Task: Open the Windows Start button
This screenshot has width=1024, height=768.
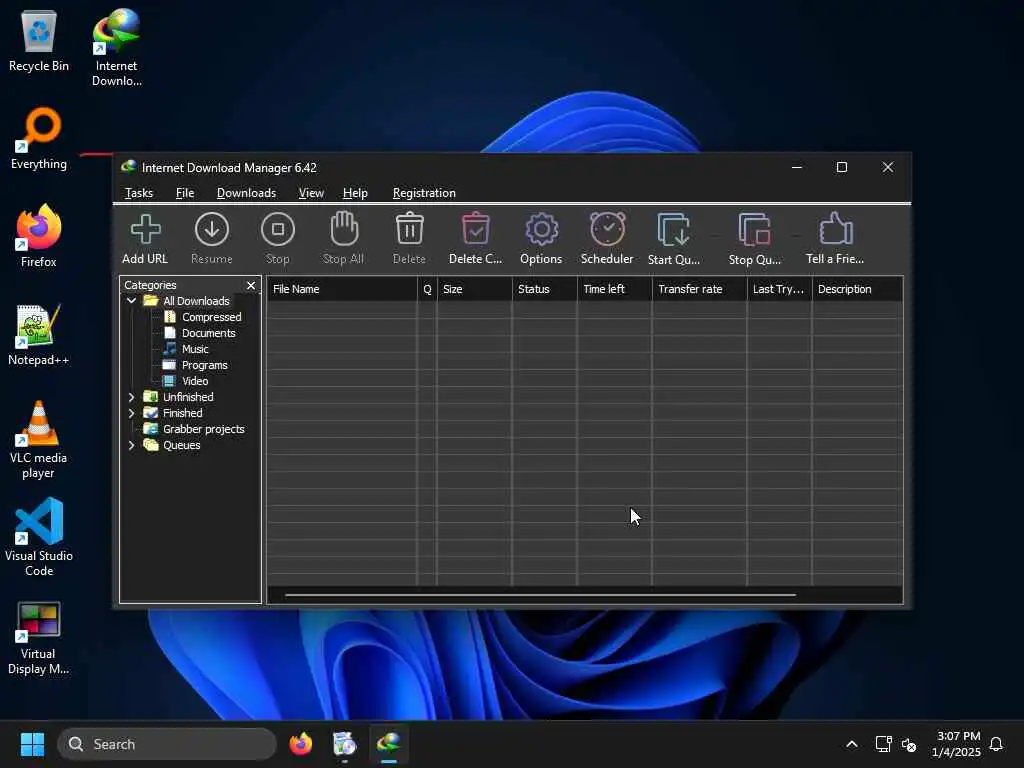Action: pyautogui.click(x=32, y=744)
